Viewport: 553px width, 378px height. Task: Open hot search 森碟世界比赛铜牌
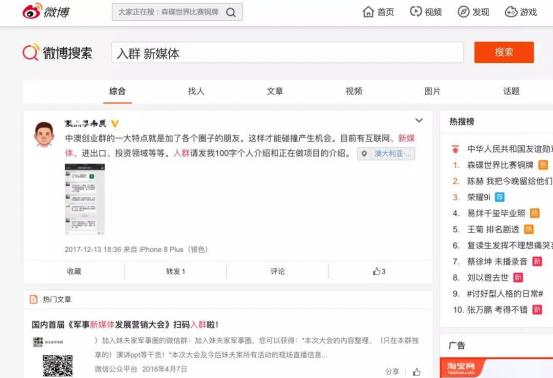(500, 165)
